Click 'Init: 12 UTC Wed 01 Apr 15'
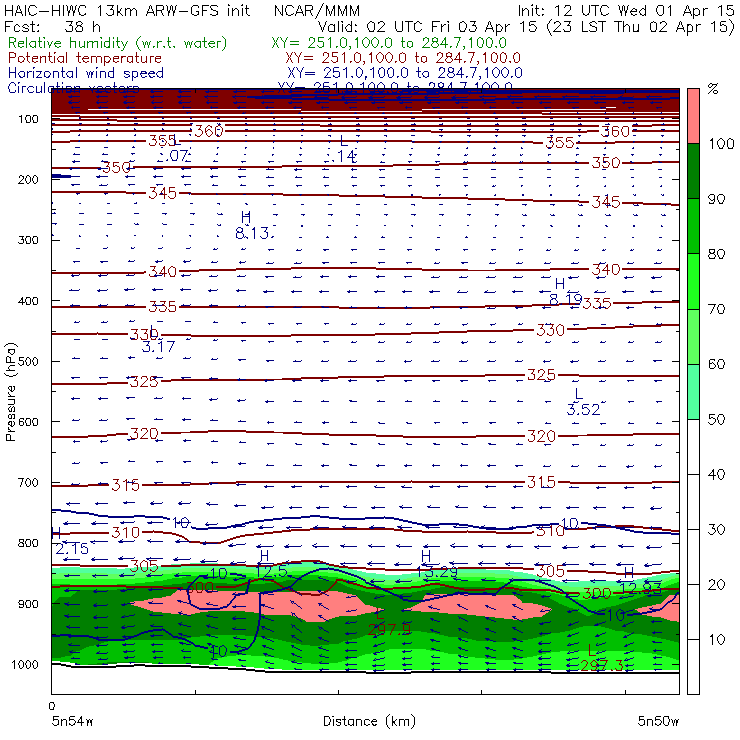Viewport: 740px width, 740px height. tap(626, 10)
